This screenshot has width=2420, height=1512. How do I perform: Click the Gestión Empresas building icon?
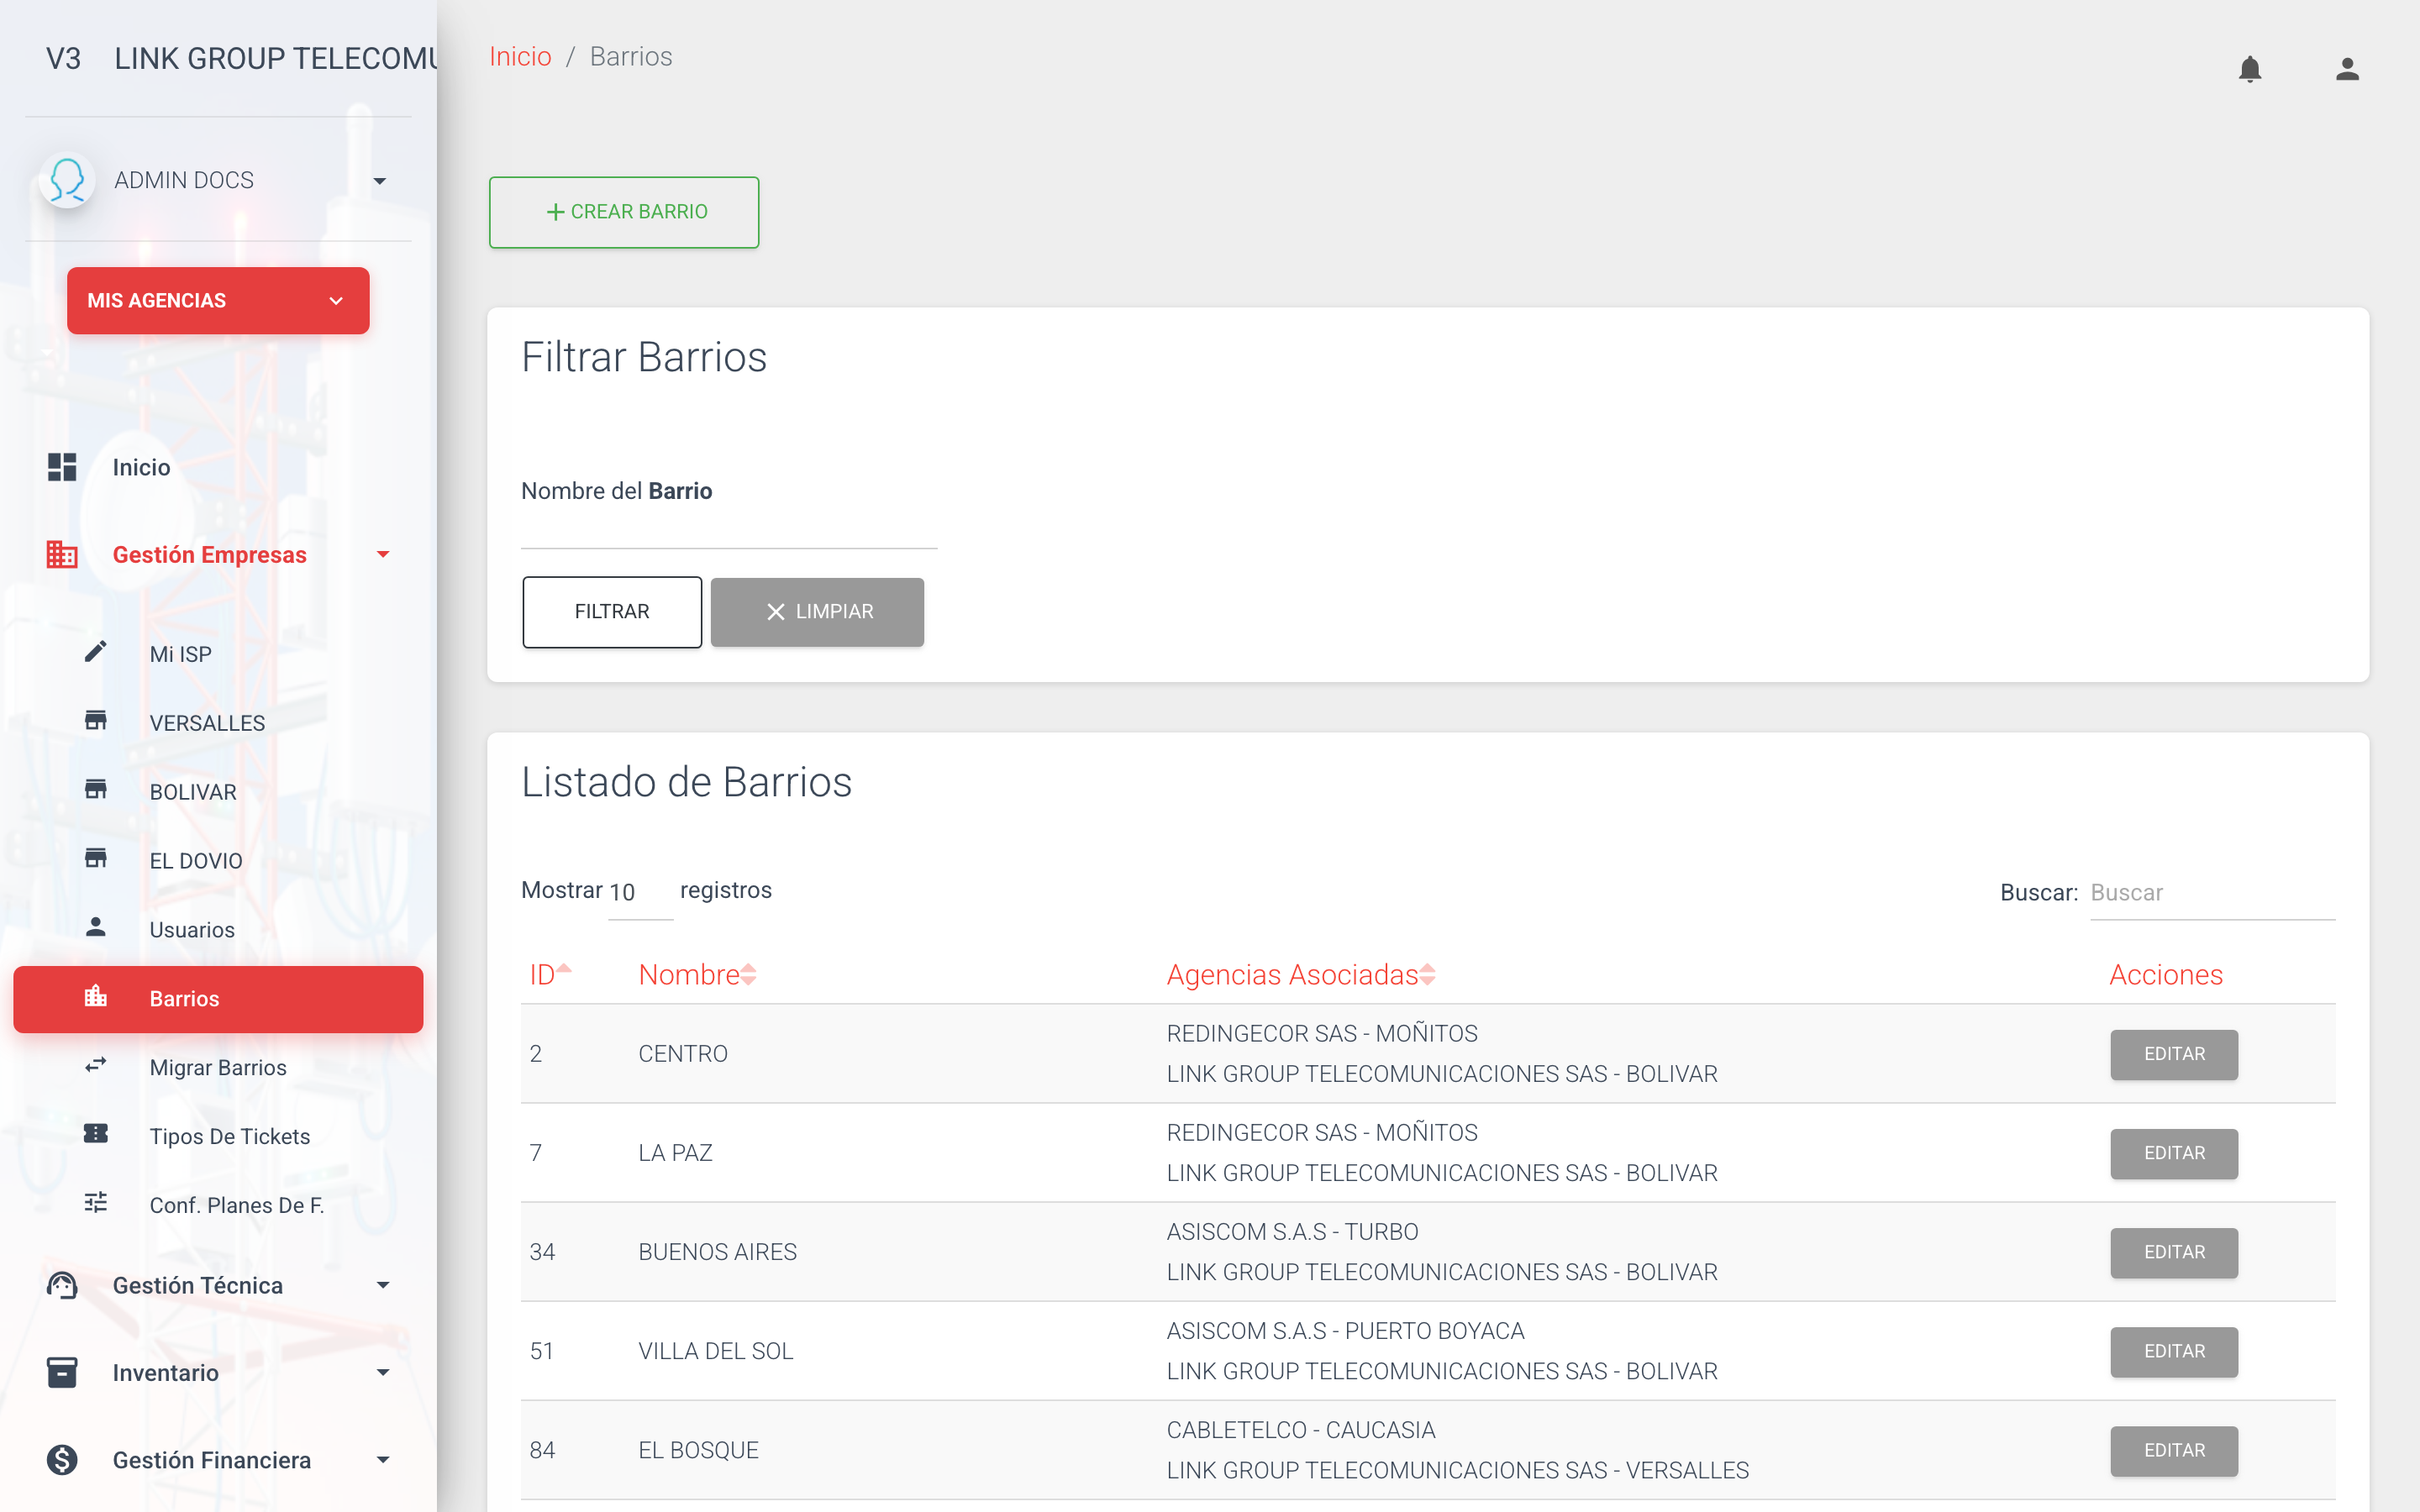pyautogui.click(x=62, y=554)
